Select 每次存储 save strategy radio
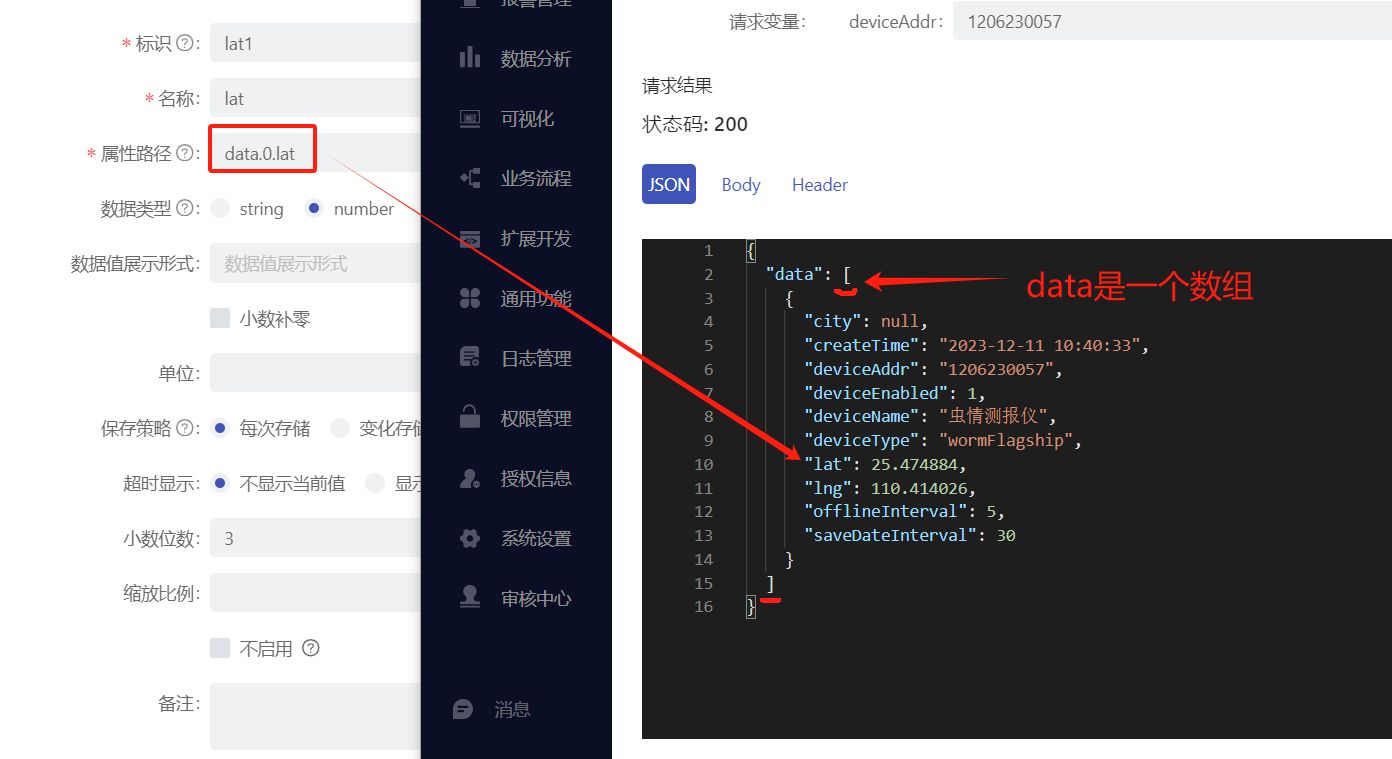1392x759 pixels. point(220,428)
